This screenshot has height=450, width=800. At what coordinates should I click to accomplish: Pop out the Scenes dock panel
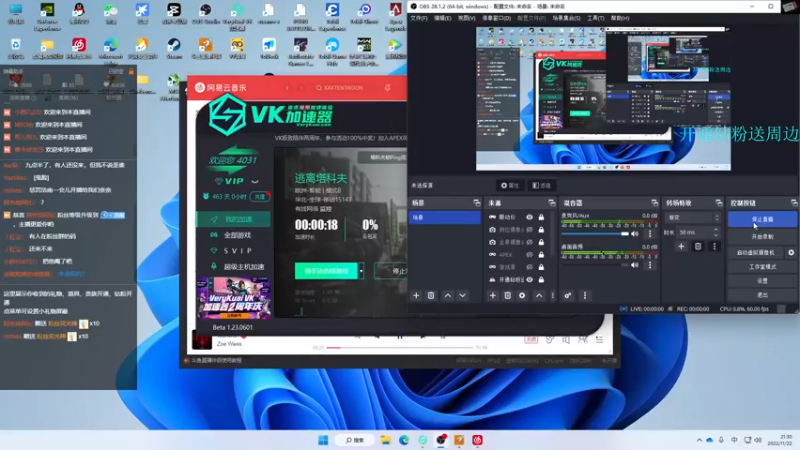477,203
